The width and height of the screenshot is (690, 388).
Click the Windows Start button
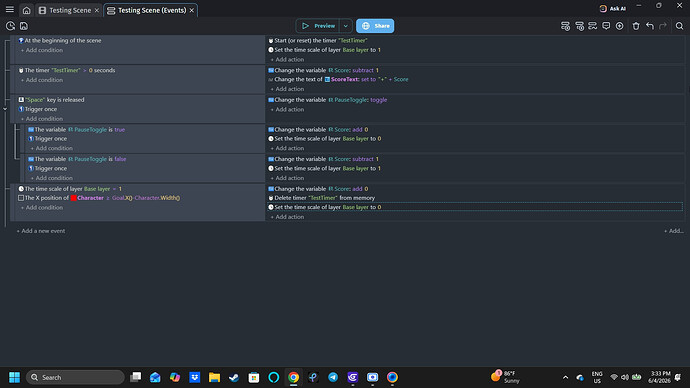coord(15,377)
